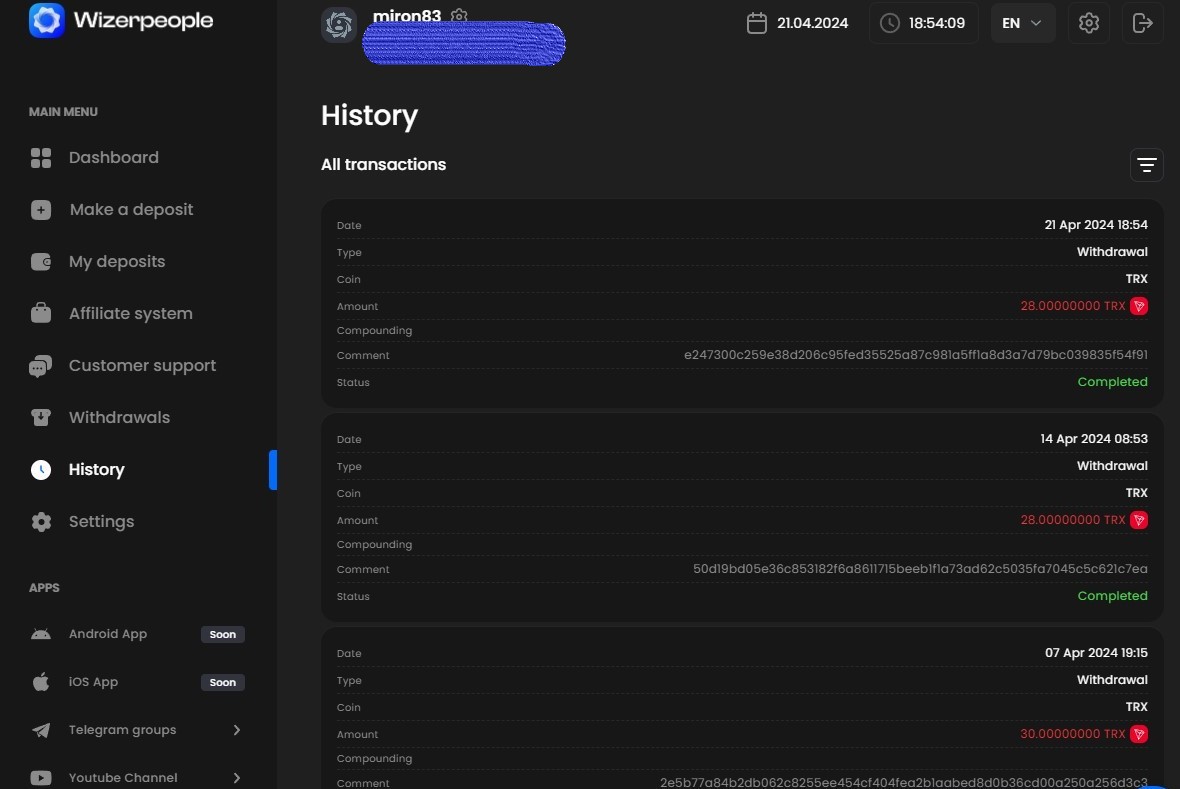Click the Withdrawals icon in the sidebar
1180x789 pixels.
pos(41,417)
